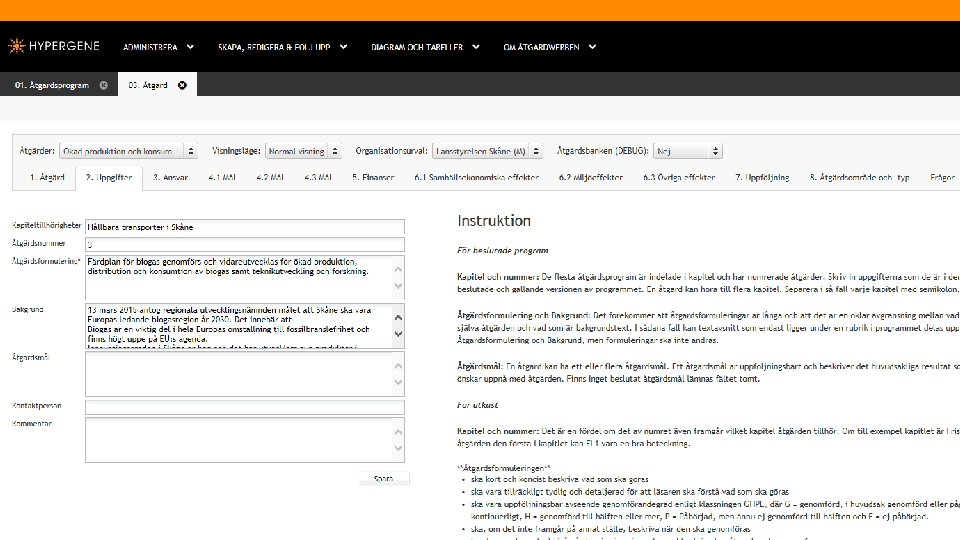Open the Diagram och tabeller menu chevron
Image resolution: width=960 pixels, height=540 pixels.
click(x=476, y=47)
